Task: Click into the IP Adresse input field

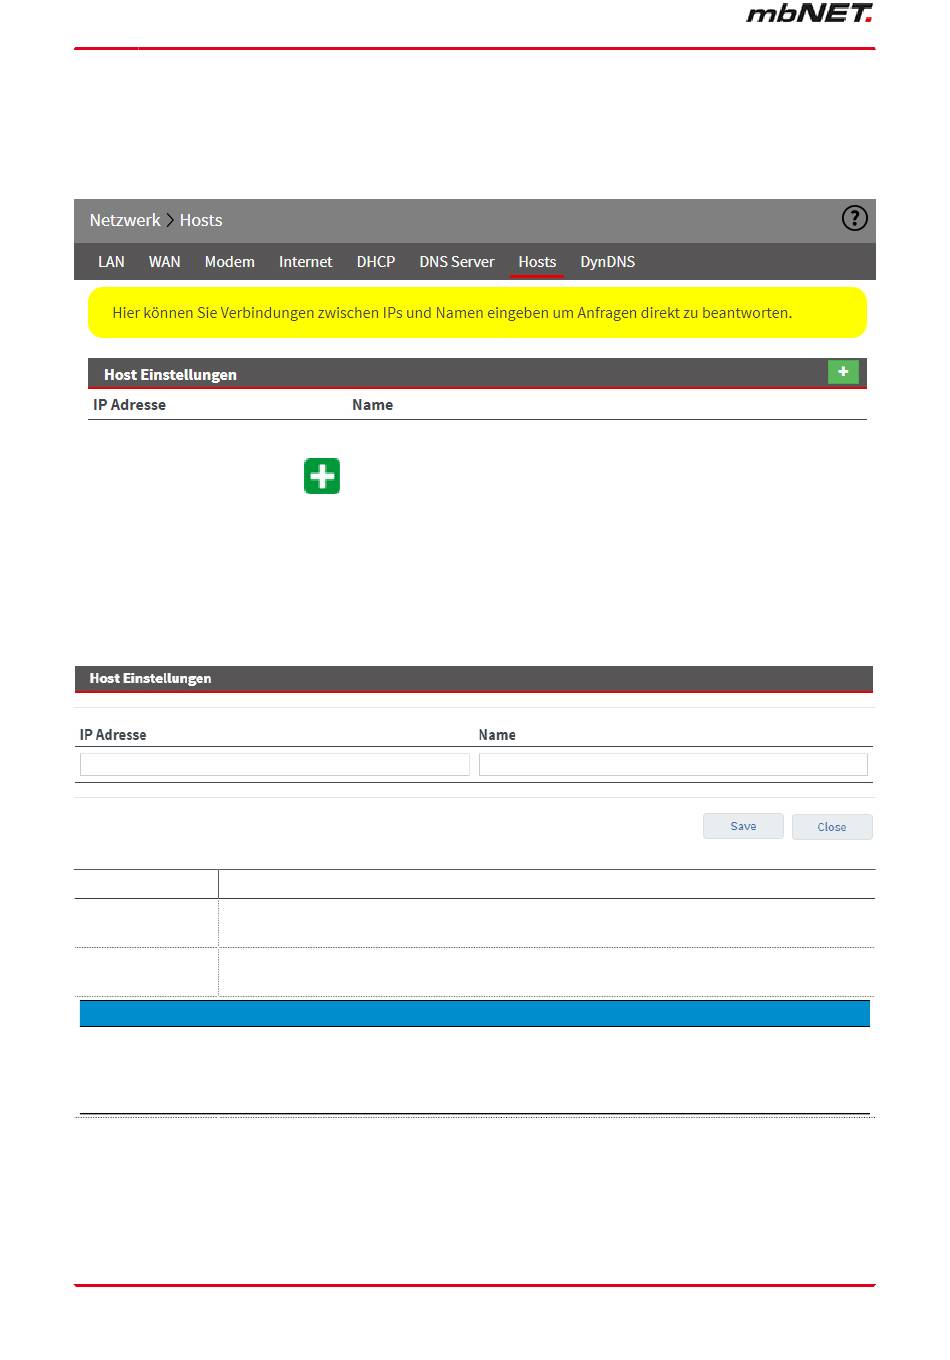Action: coord(274,765)
